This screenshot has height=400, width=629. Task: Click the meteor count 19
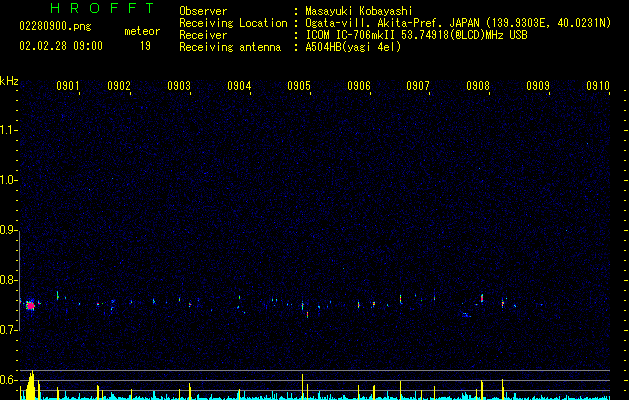pyautogui.click(x=145, y=46)
